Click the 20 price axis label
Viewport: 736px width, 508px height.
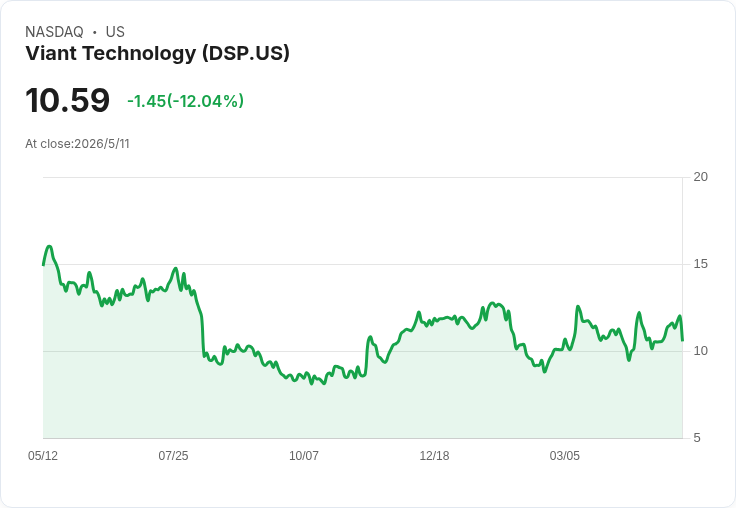tap(700, 177)
